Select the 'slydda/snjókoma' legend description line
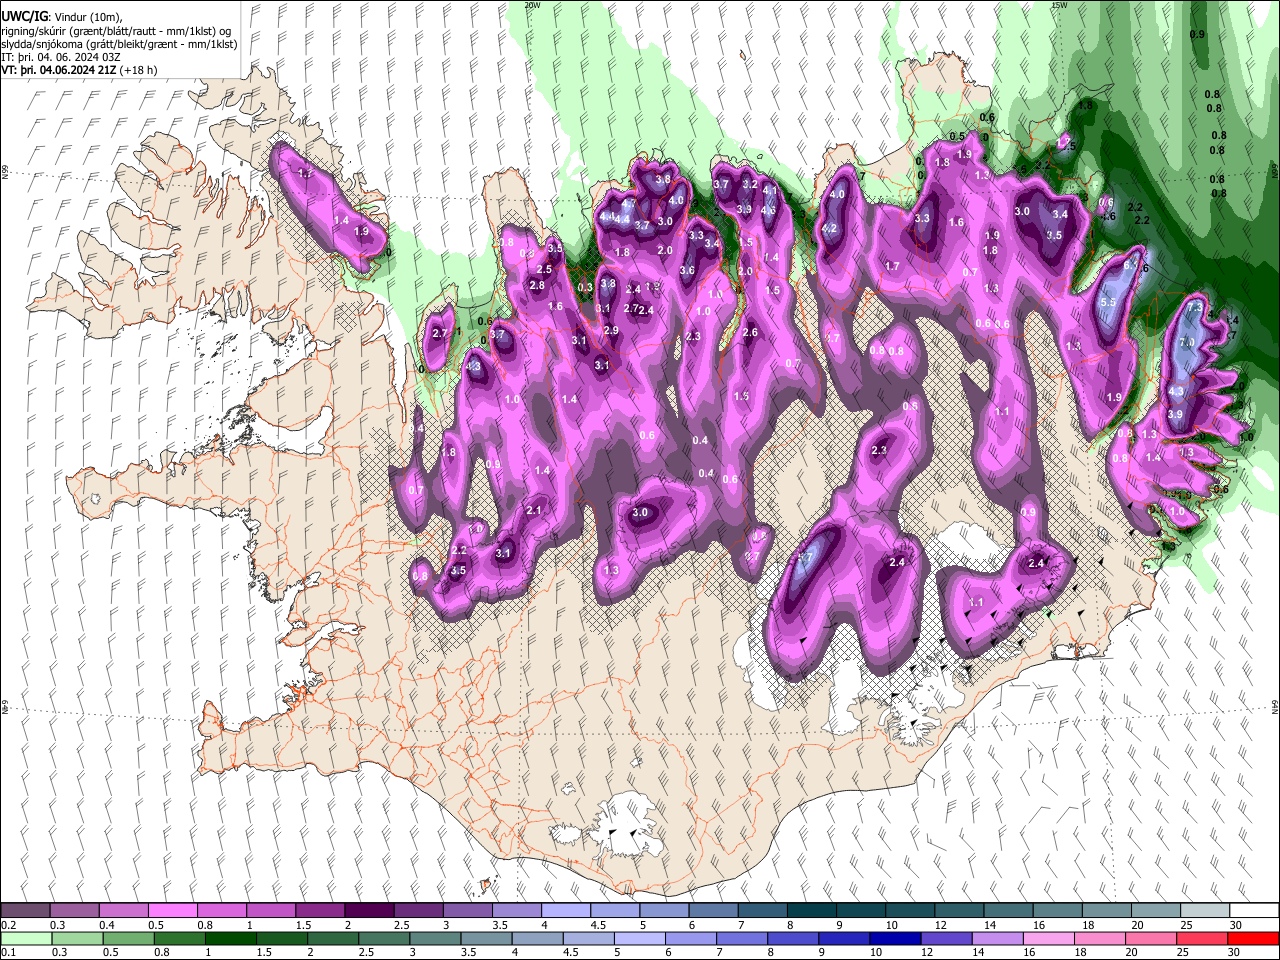 click(119, 44)
